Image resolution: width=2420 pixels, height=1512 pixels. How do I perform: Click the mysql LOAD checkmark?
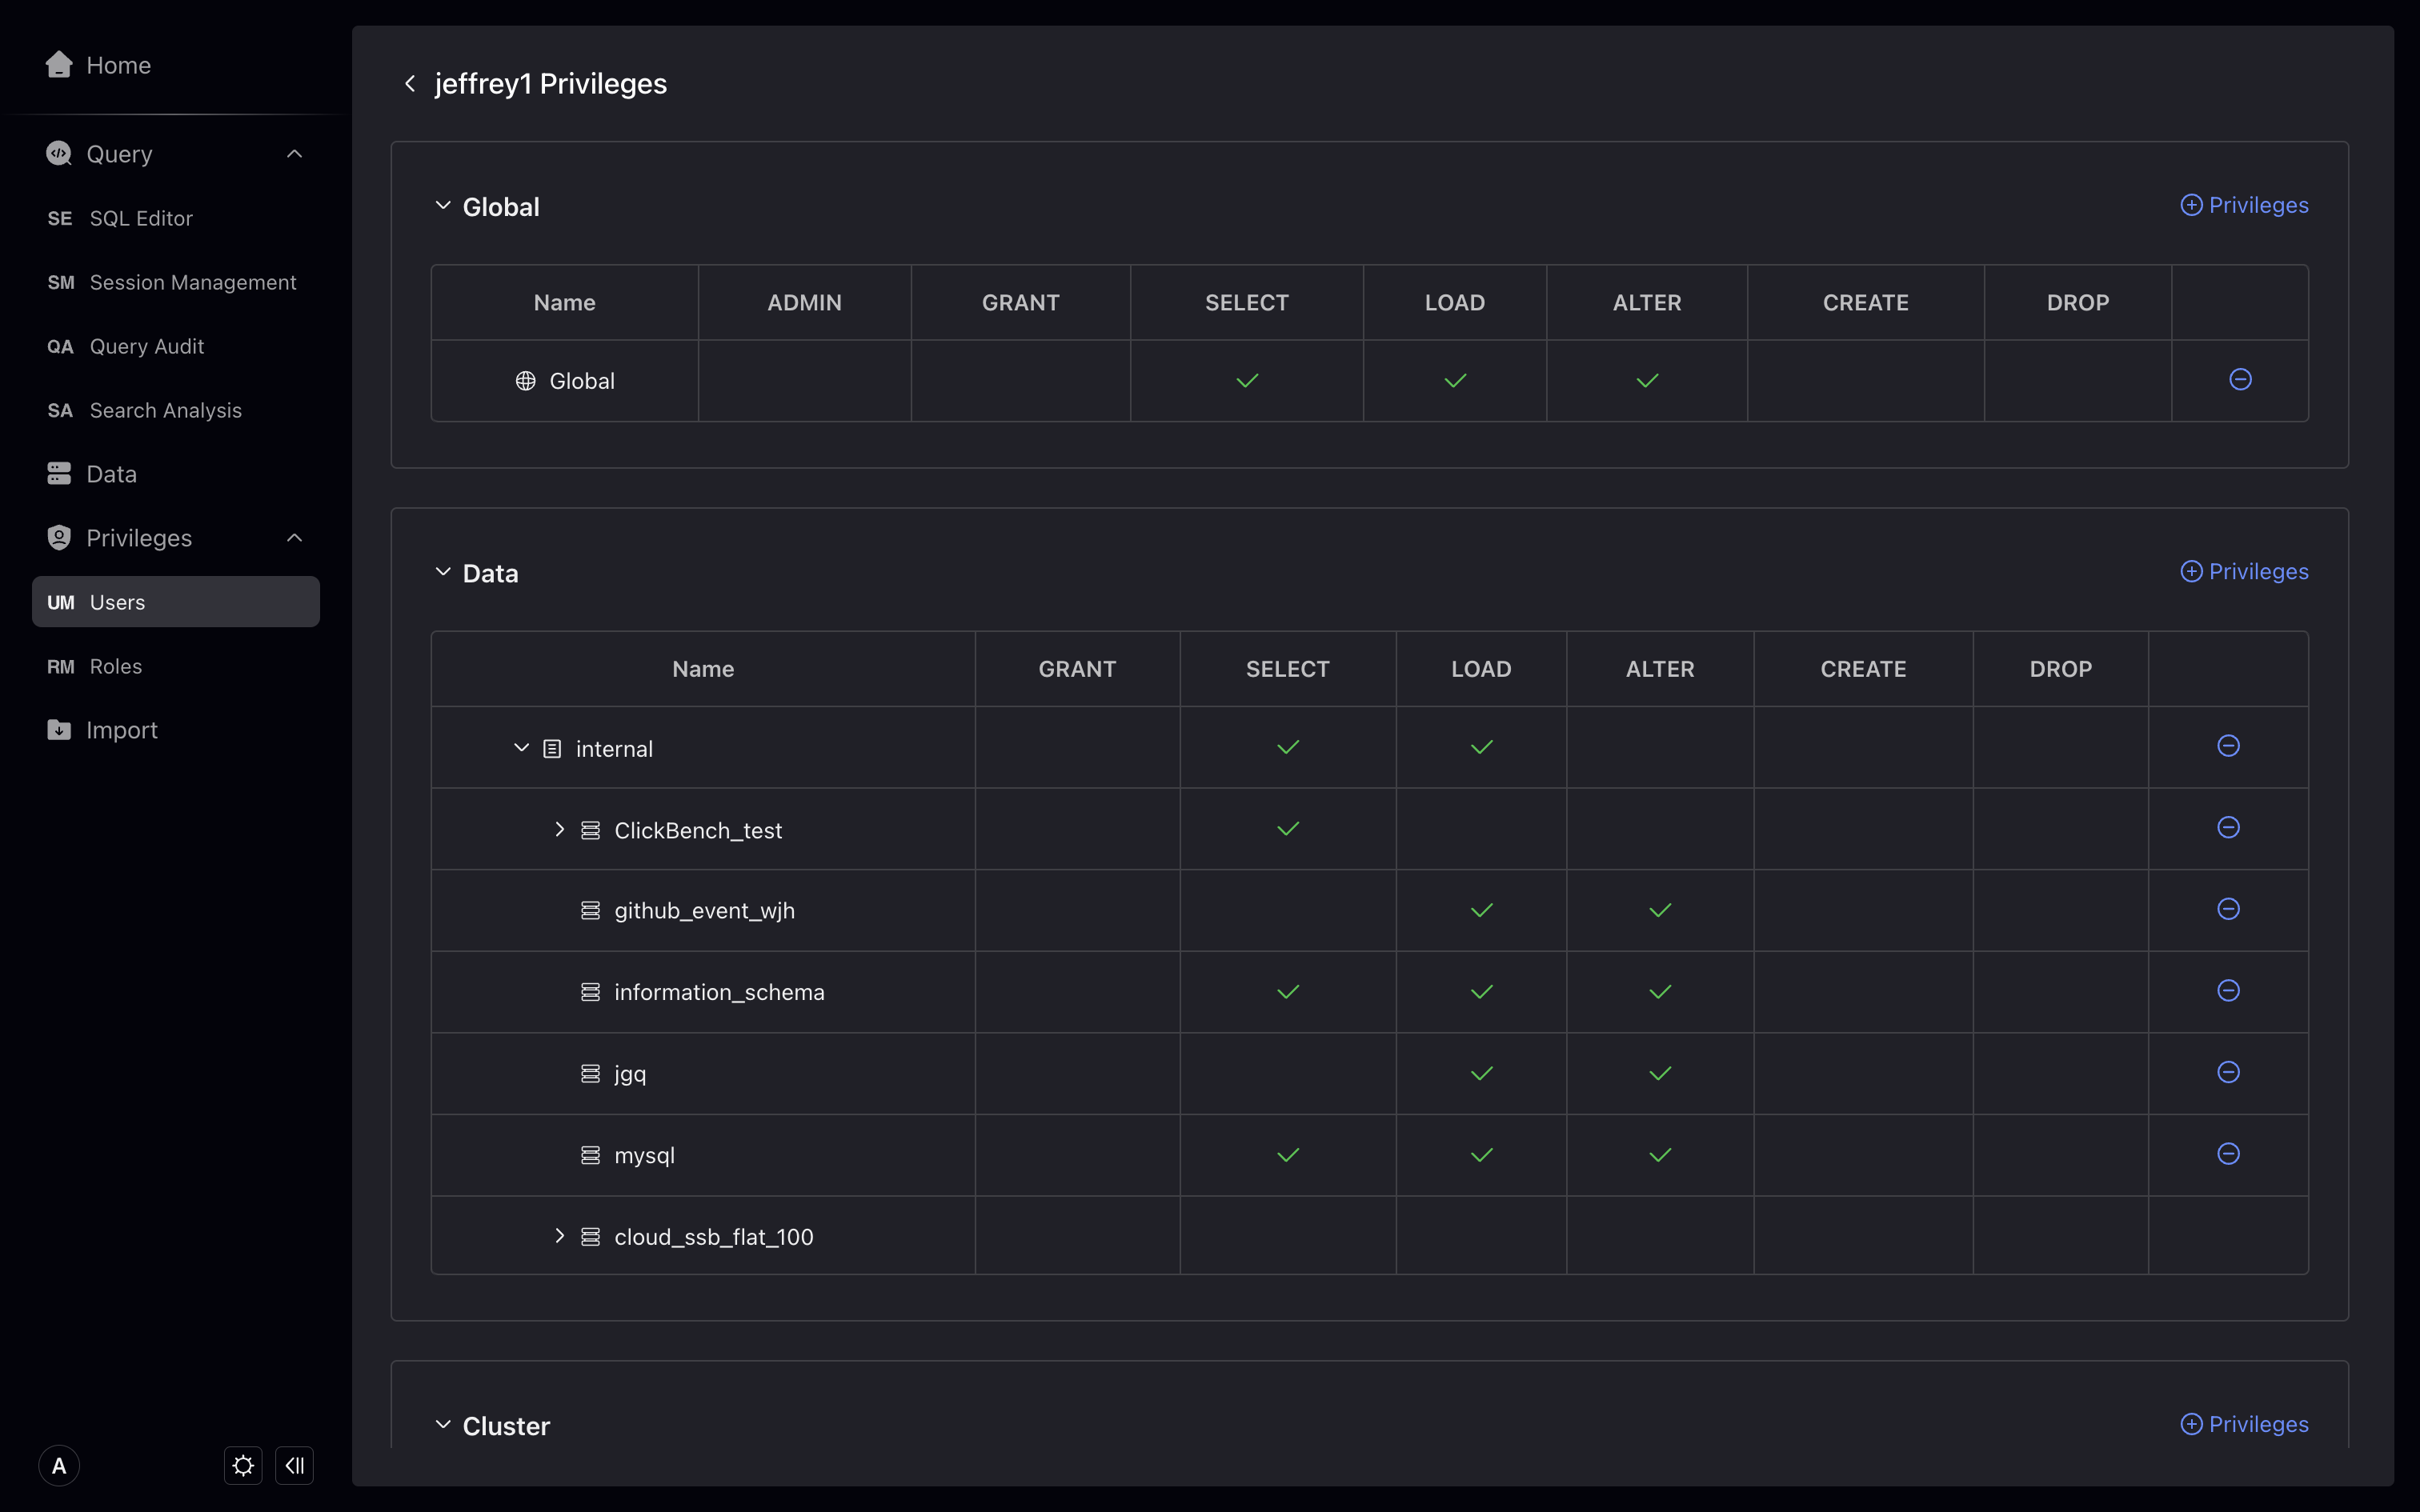[1481, 1155]
